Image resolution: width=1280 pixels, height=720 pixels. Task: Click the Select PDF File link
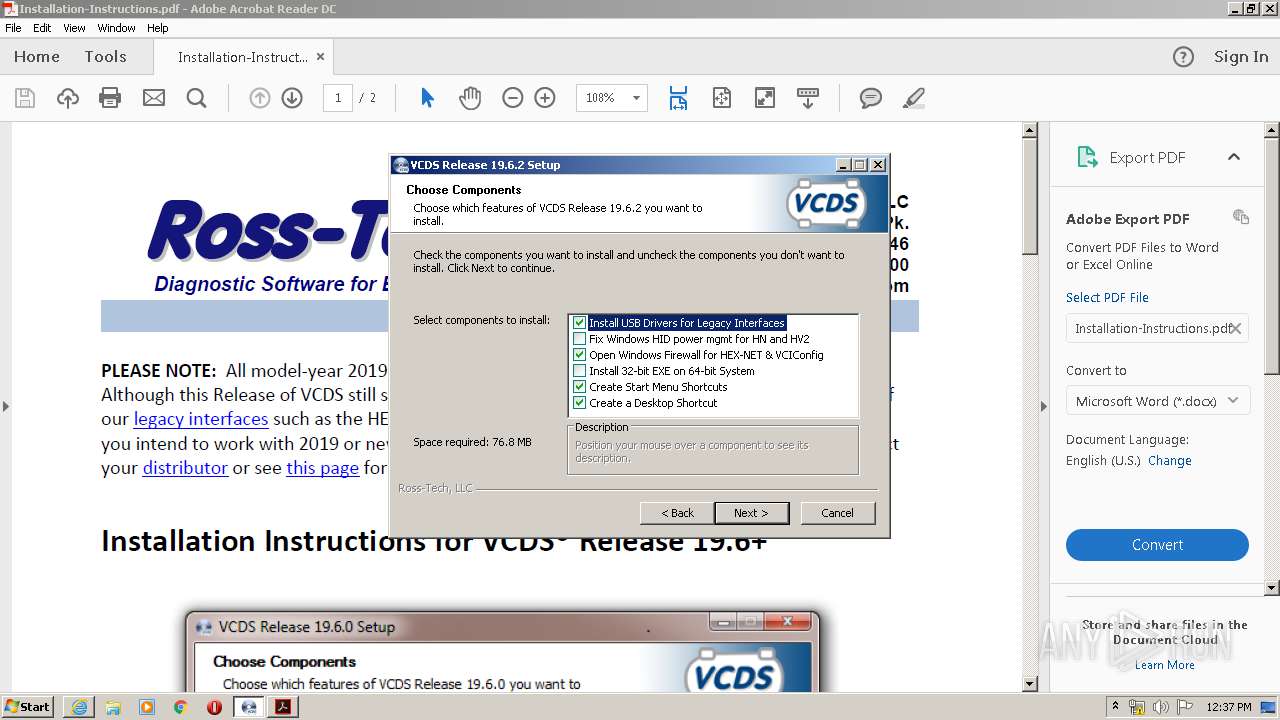click(x=1107, y=297)
